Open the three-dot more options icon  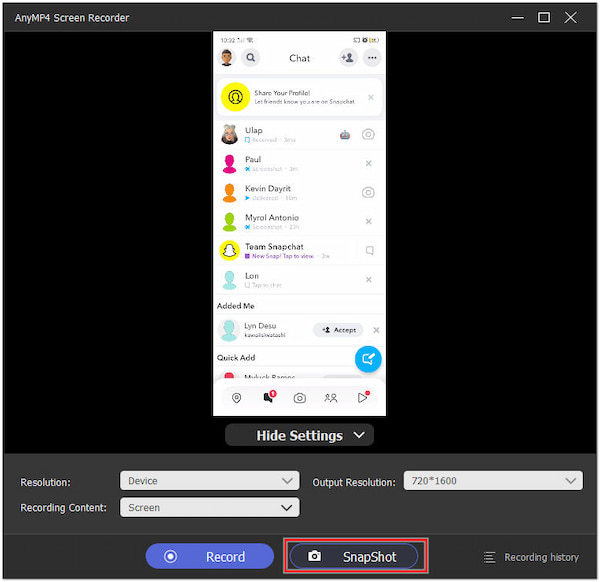coord(372,58)
